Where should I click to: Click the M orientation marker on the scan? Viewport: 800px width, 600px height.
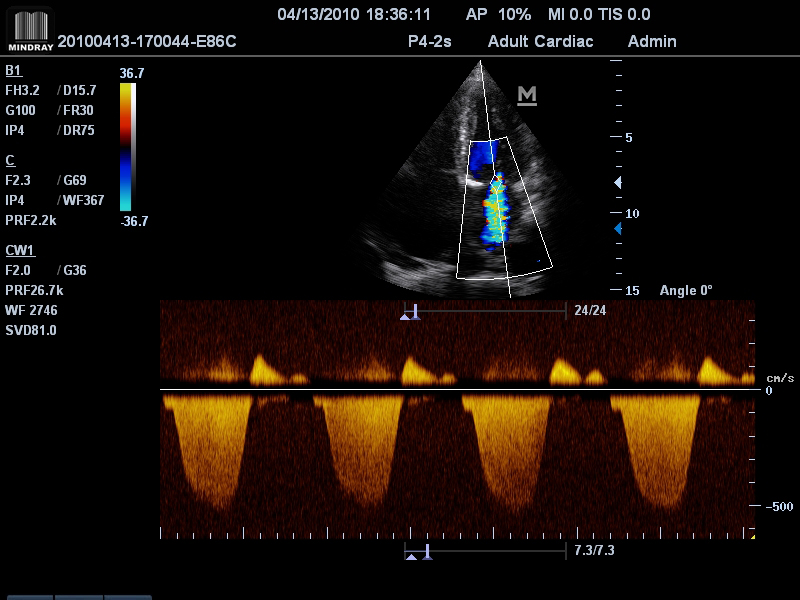pos(527,95)
